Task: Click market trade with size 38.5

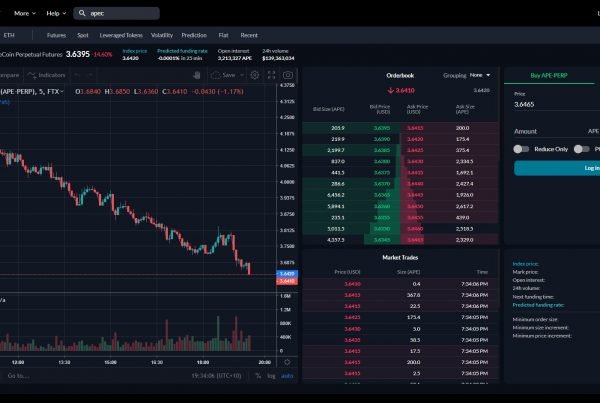Action: coord(400,340)
